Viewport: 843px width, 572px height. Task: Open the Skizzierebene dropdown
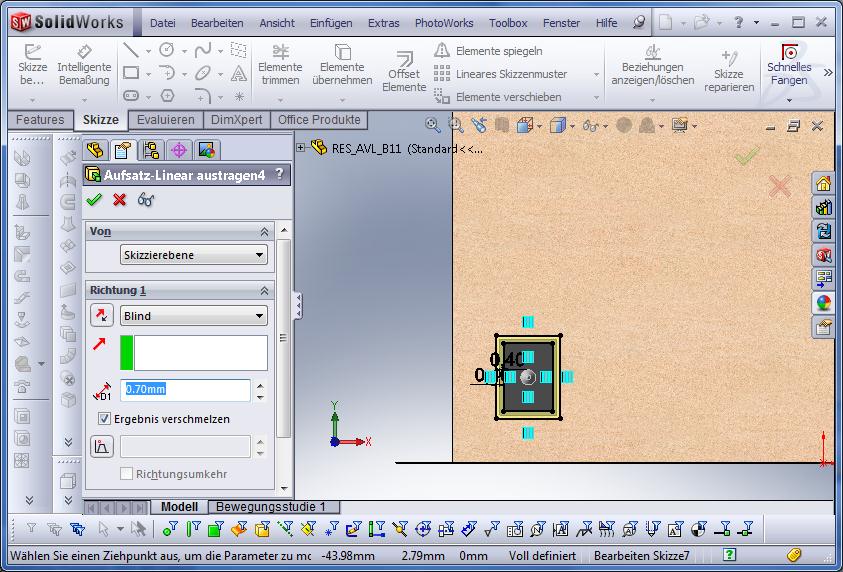[194, 255]
